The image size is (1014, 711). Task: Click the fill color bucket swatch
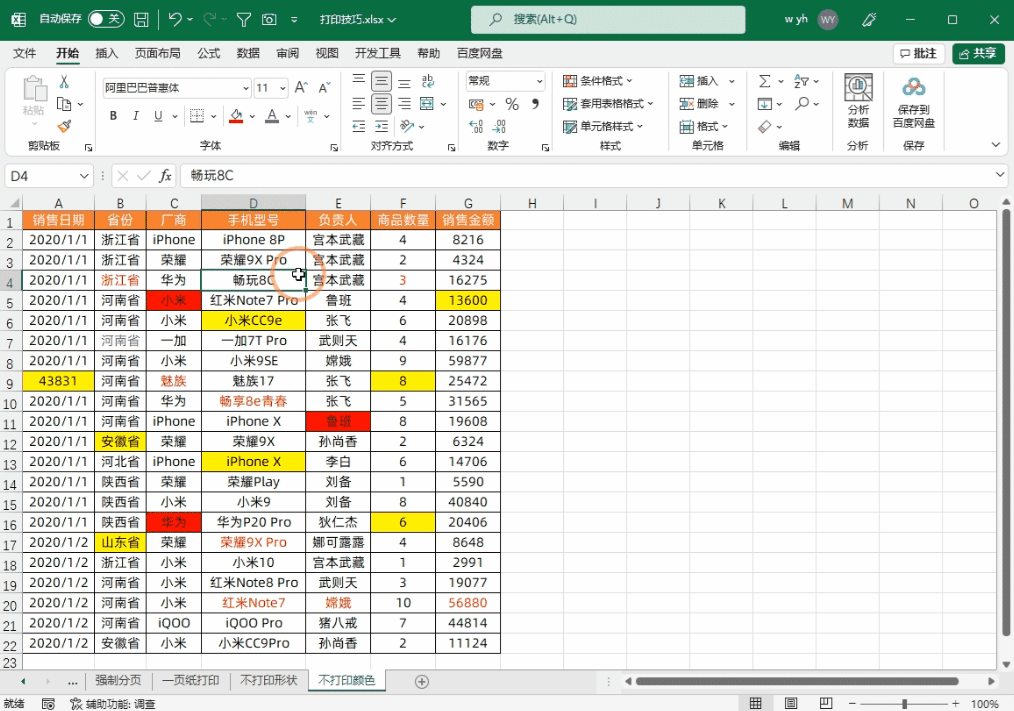tap(236, 116)
